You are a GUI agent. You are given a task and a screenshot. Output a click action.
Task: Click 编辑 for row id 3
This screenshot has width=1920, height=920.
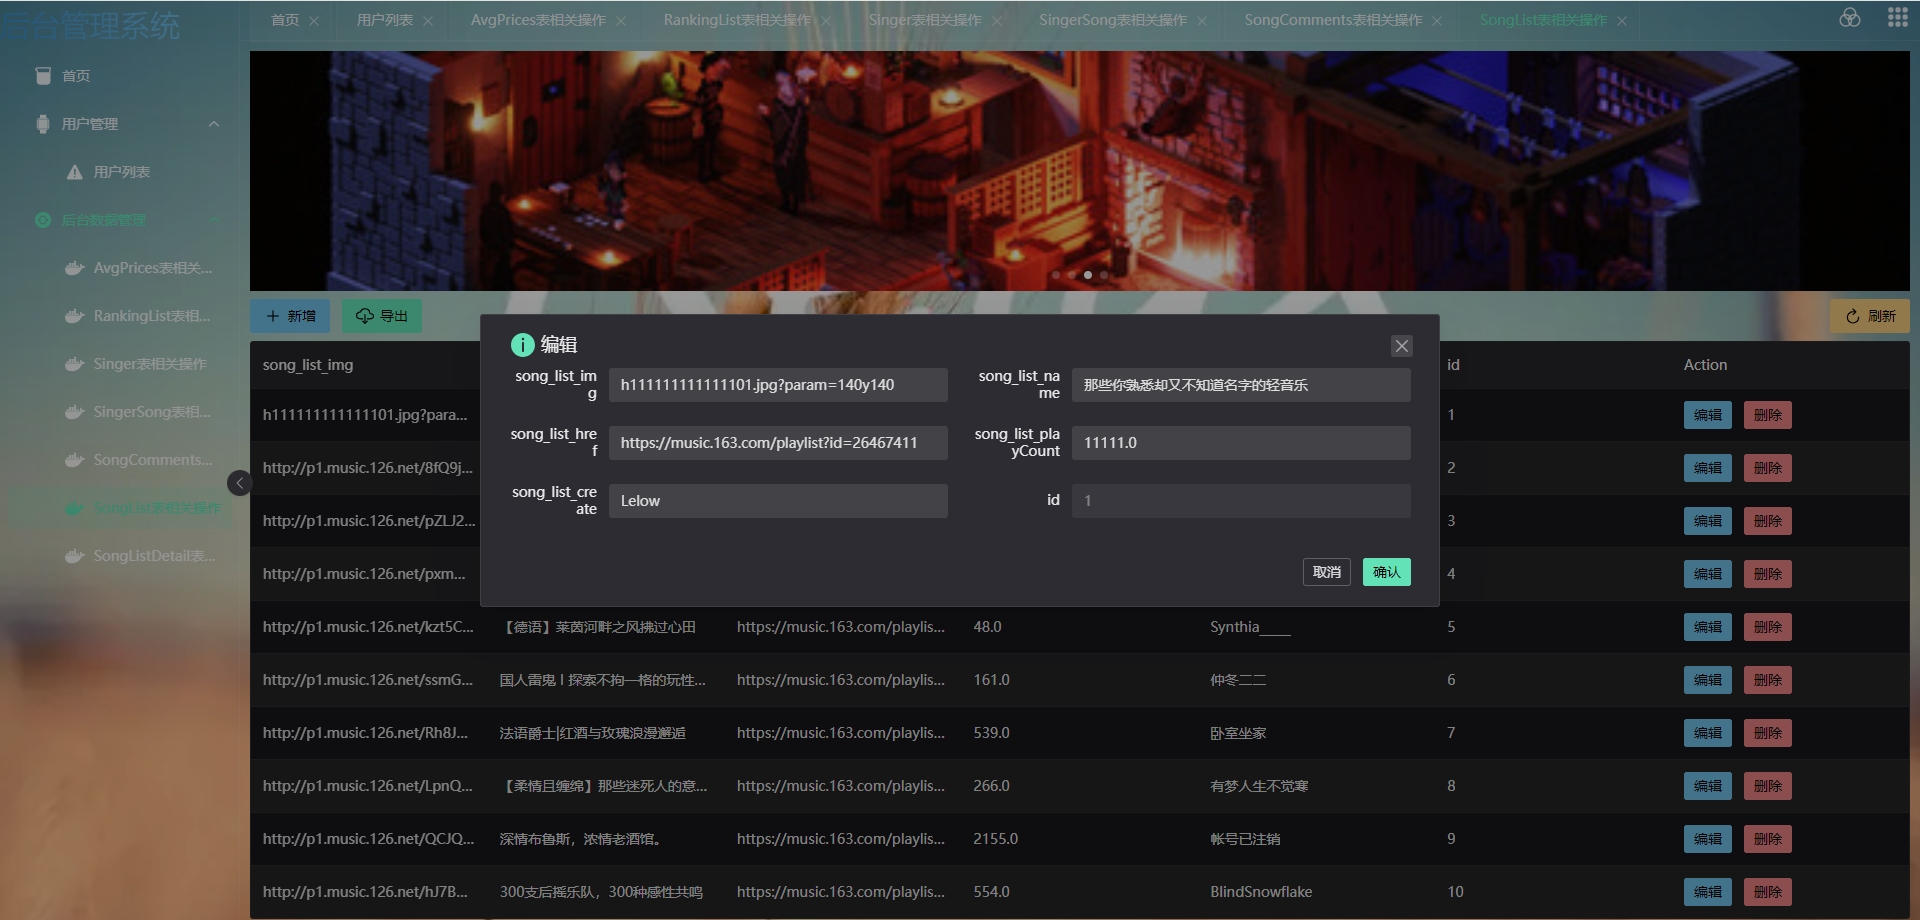tap(1707, 521)
